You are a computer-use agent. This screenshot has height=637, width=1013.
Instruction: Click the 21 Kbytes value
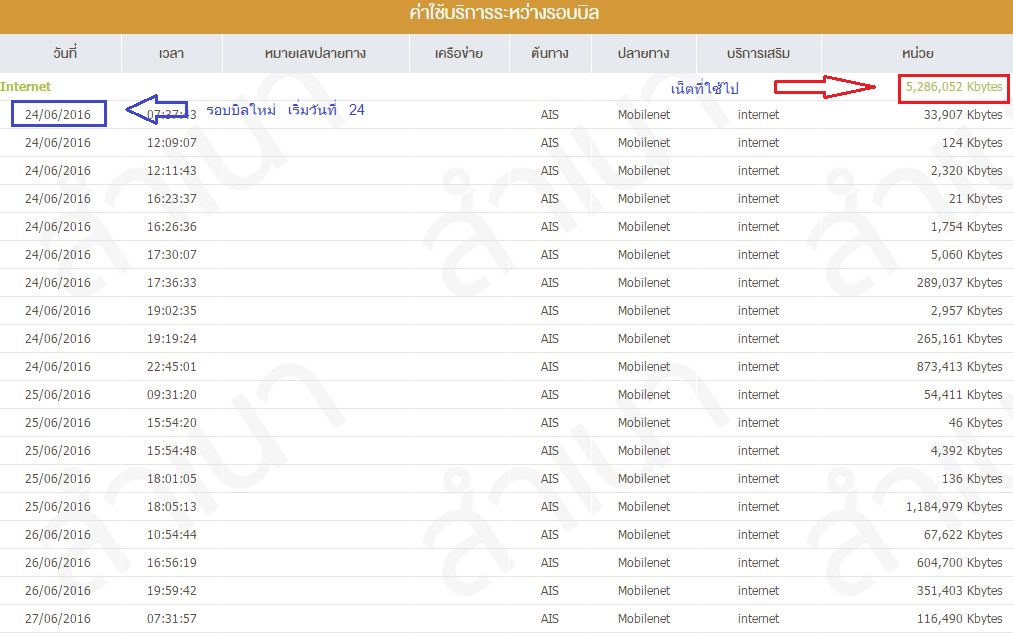976,198
